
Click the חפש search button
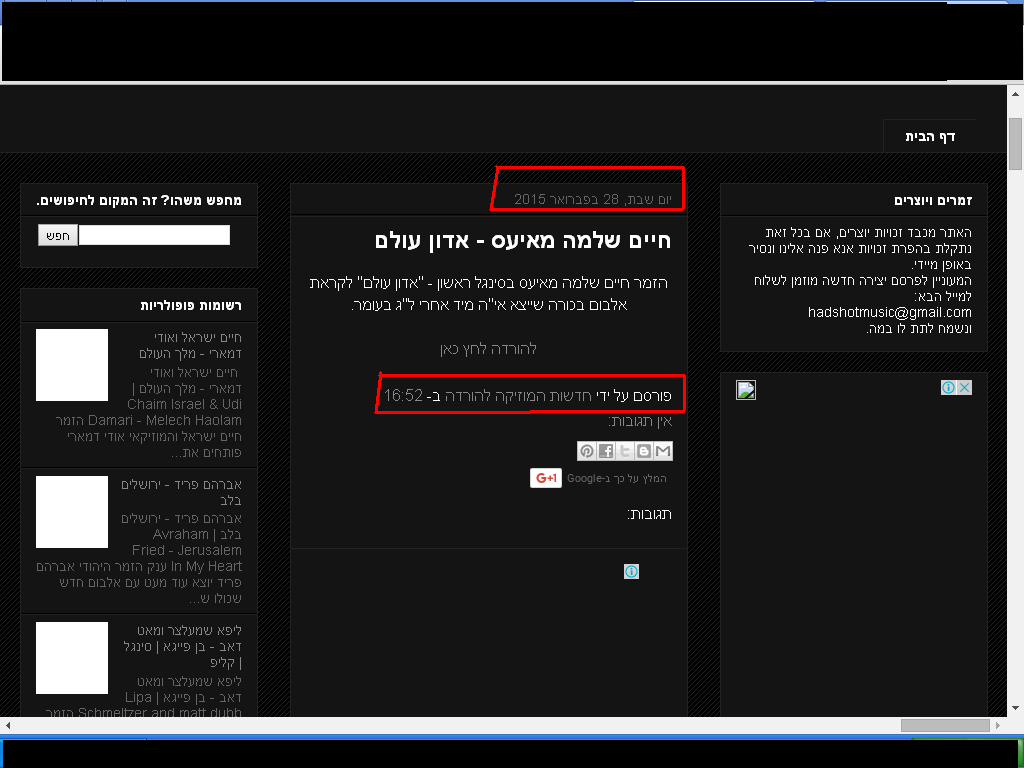coord(58,235)
